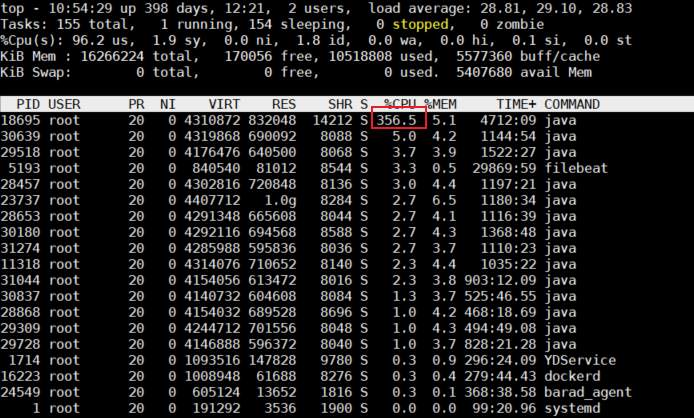Click PID 28868 in the process list

[x=20, y=312]
